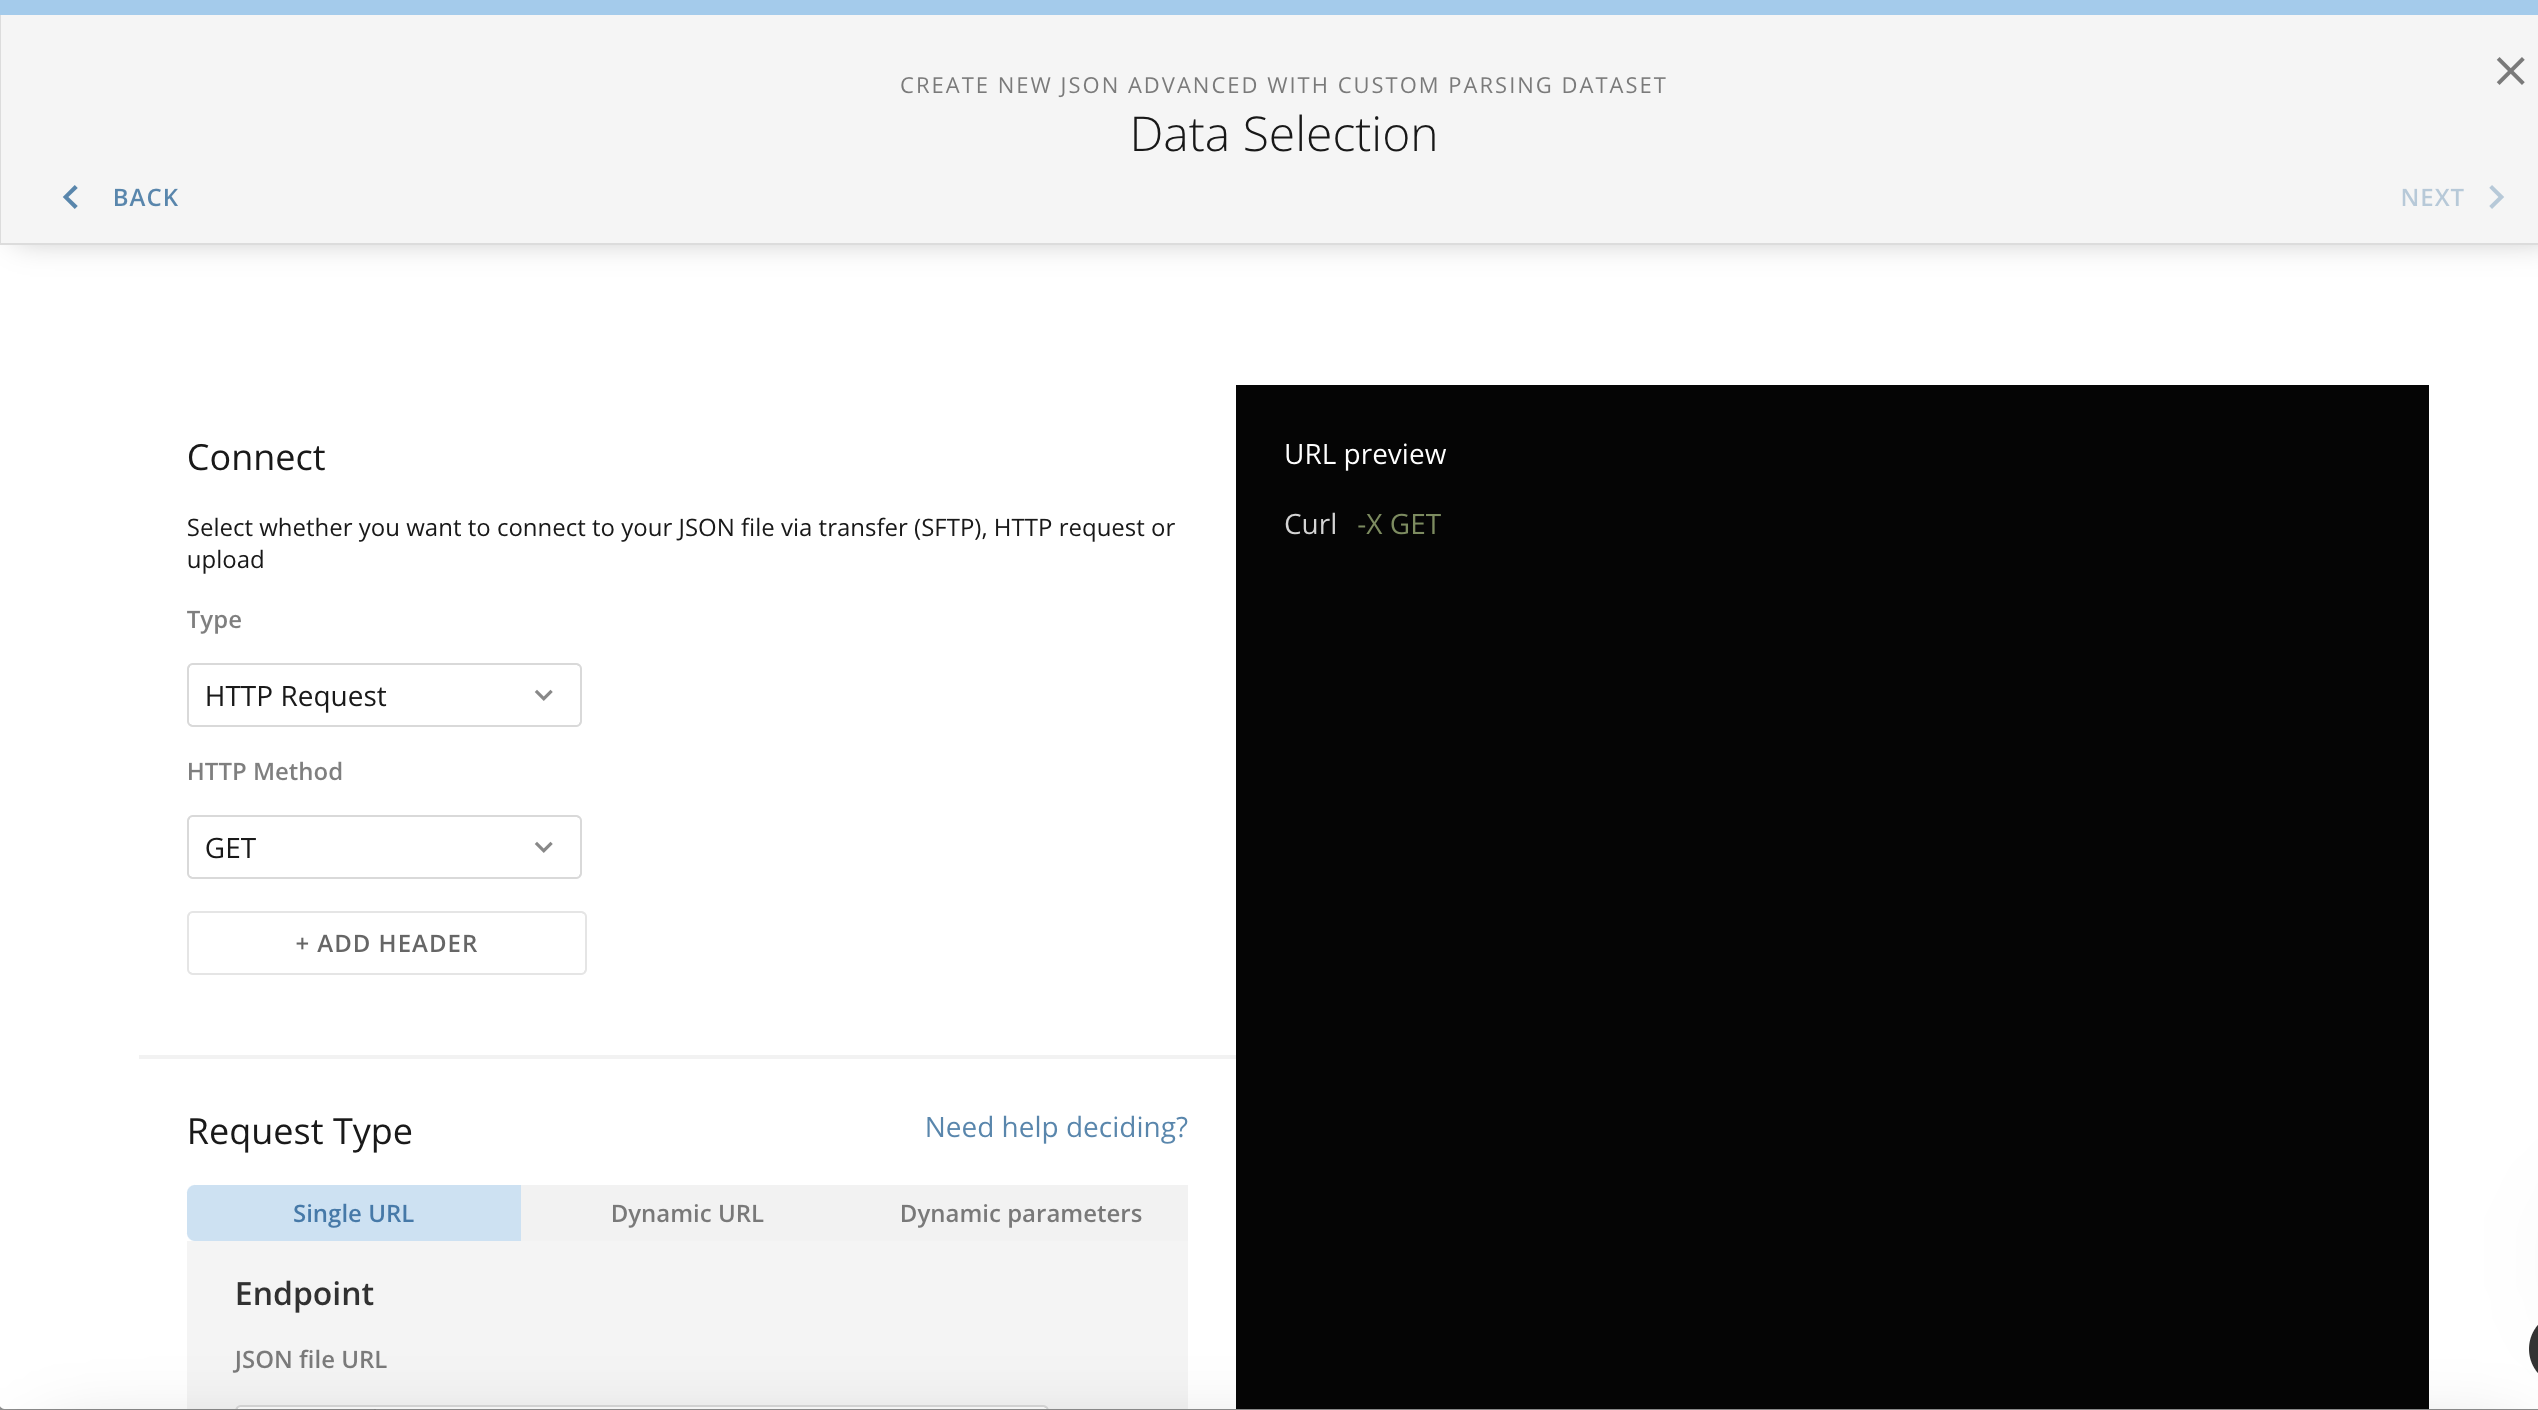The height and width of the screenshot is (1410, 2538).
Task: Click the next chevron arrow icon
Action: (2497, 197)
